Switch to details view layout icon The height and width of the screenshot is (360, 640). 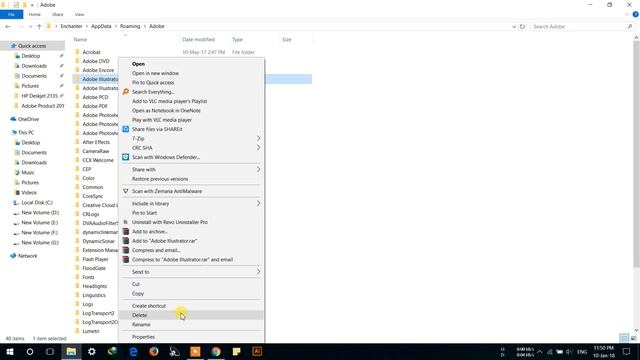pos(624,338)
